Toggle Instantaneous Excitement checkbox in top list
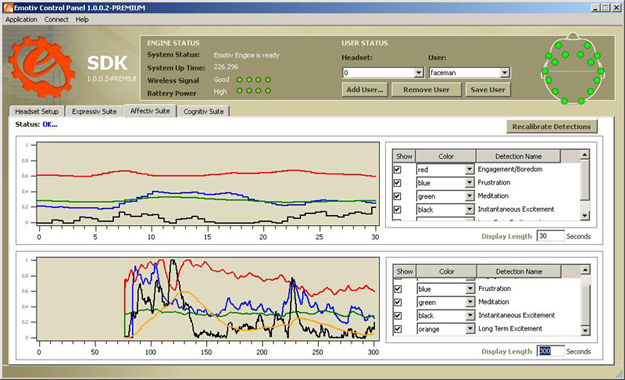Screen dimensions: 625x380 (x=397, y=209)
